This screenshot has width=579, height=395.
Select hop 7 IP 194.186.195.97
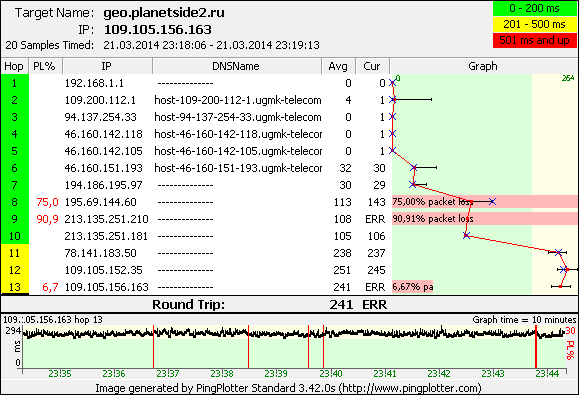coord(103,185)
